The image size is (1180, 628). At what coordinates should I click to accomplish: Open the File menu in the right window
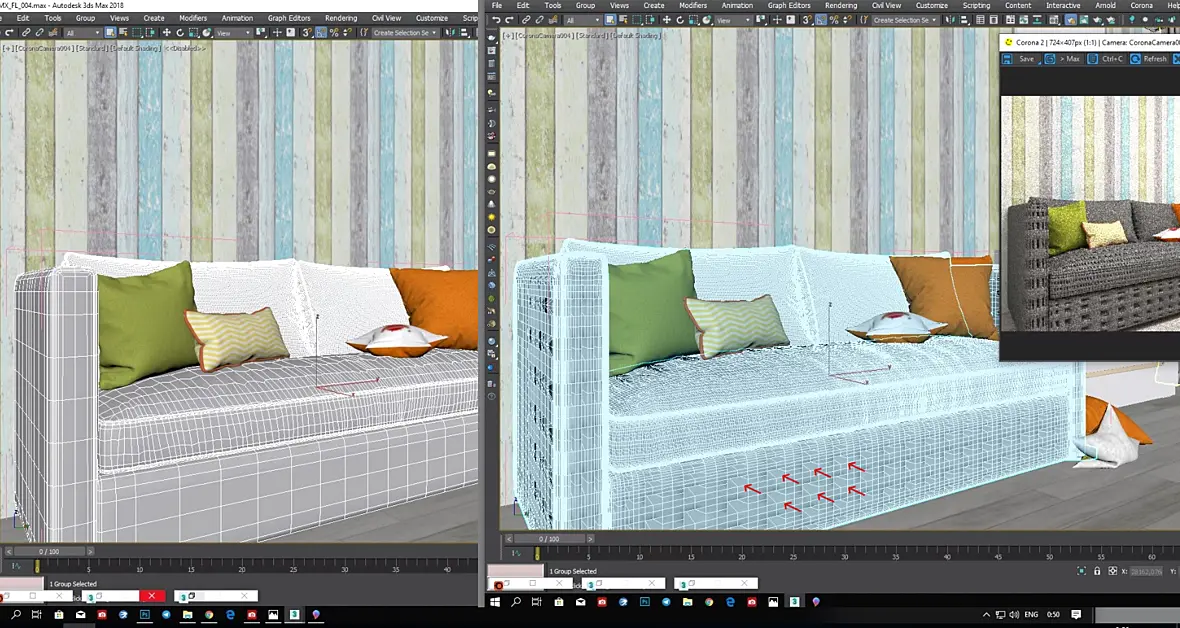point(497,5)
